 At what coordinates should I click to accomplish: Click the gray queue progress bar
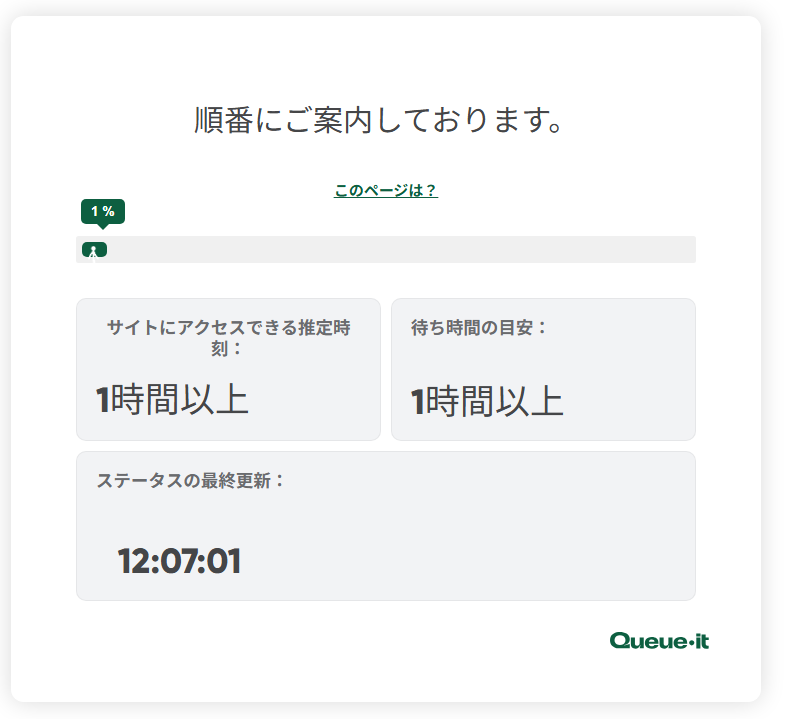point(385,249)
